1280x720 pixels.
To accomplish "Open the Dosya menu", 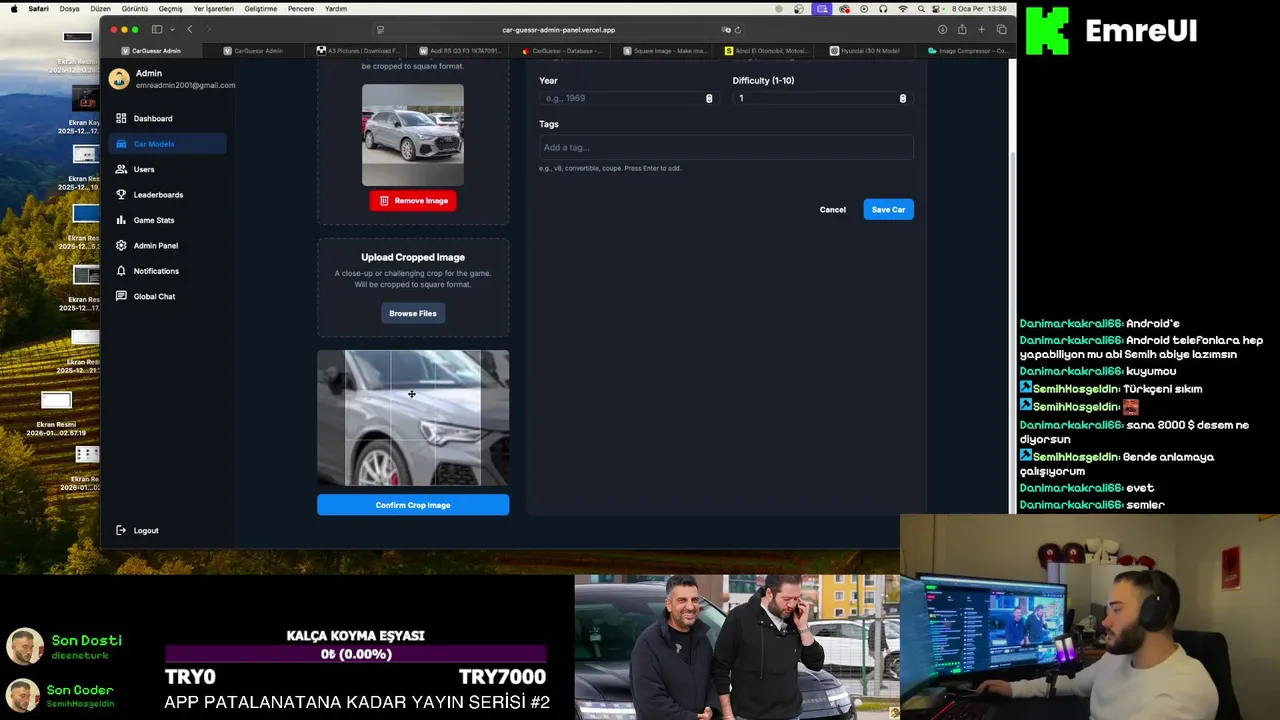I will pyautogui.click(x=69, y=9).
